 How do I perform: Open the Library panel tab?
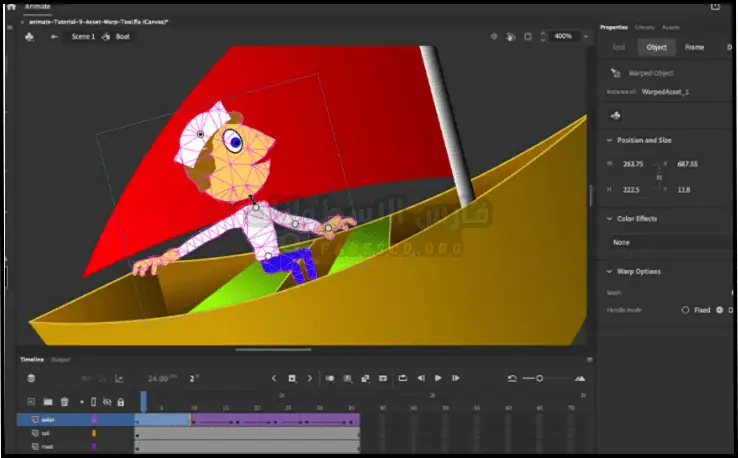(645, 27)
